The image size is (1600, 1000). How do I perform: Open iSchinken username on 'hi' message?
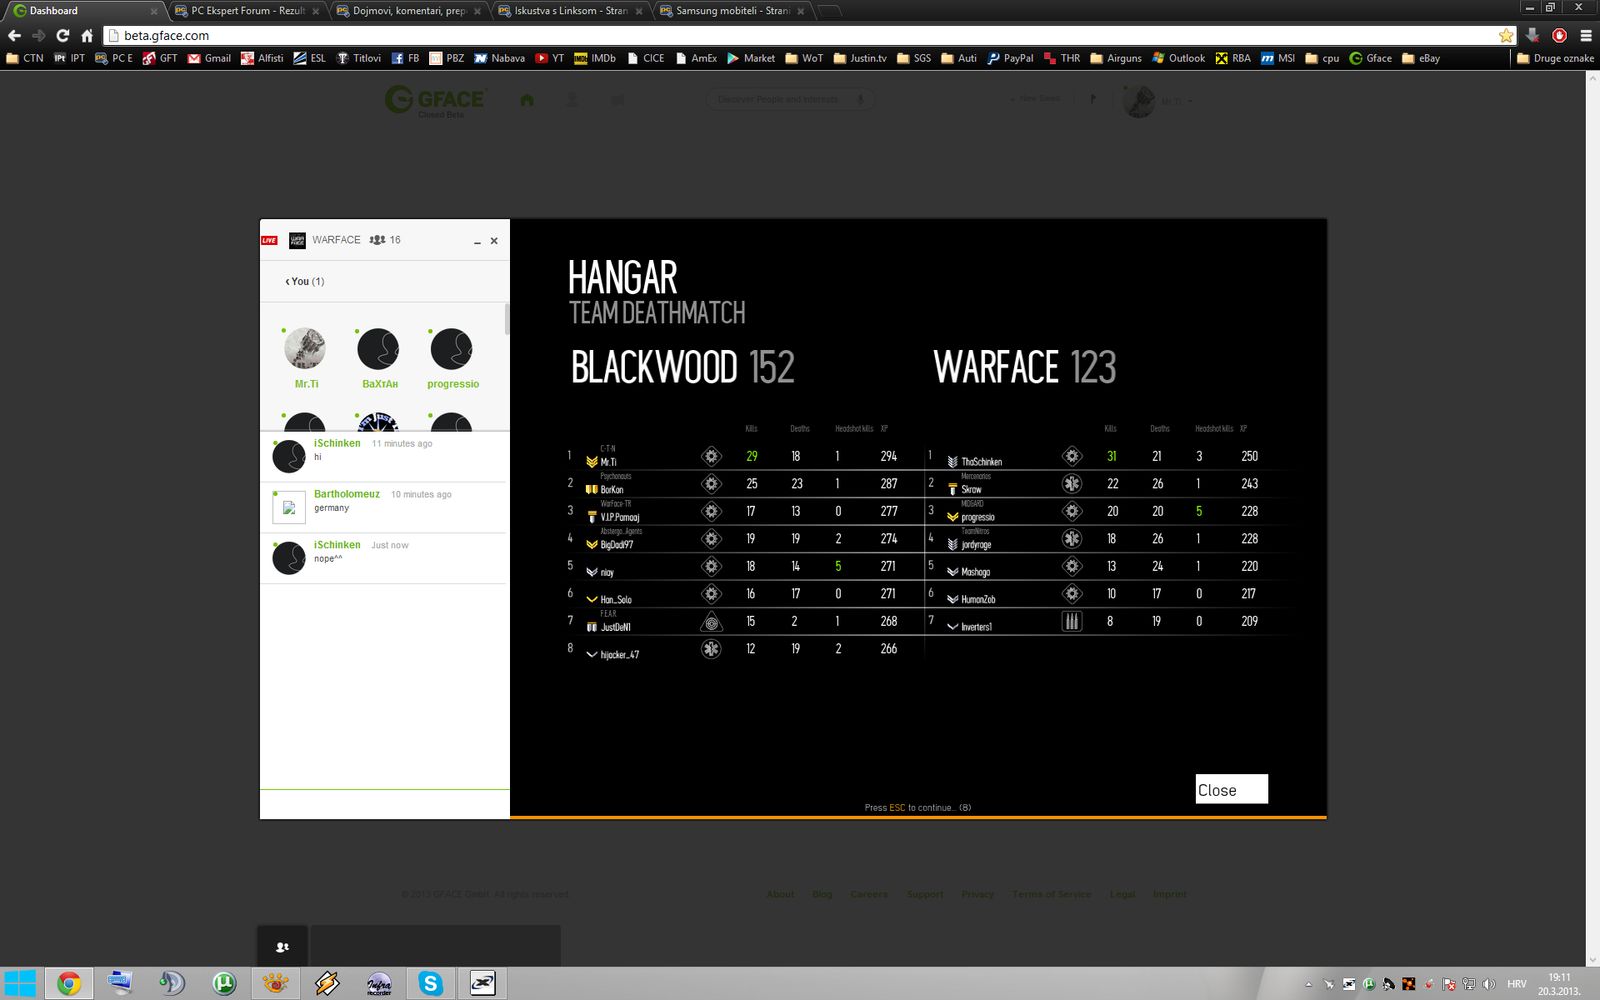(x=337, y=443)
